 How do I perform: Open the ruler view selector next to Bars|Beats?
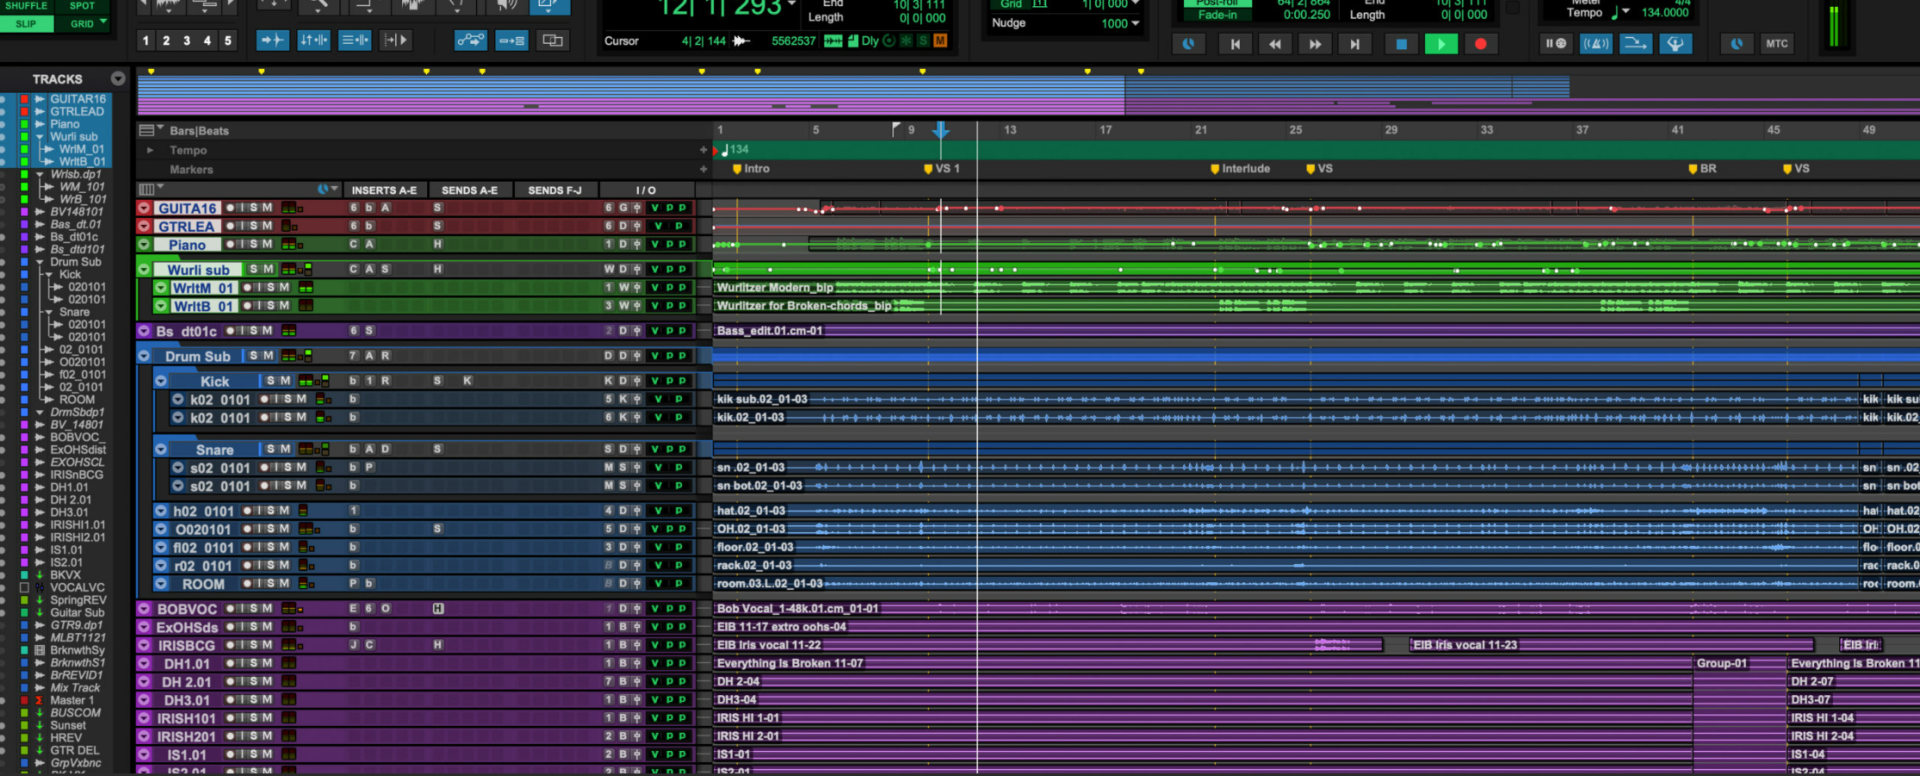pyautogui.click(x=150, y=130)
